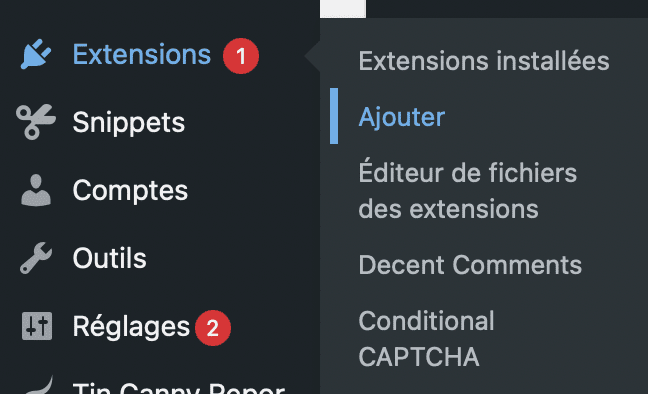Click the Extensions plug icon
Screen dimensions: 648x394
point(36,54)
